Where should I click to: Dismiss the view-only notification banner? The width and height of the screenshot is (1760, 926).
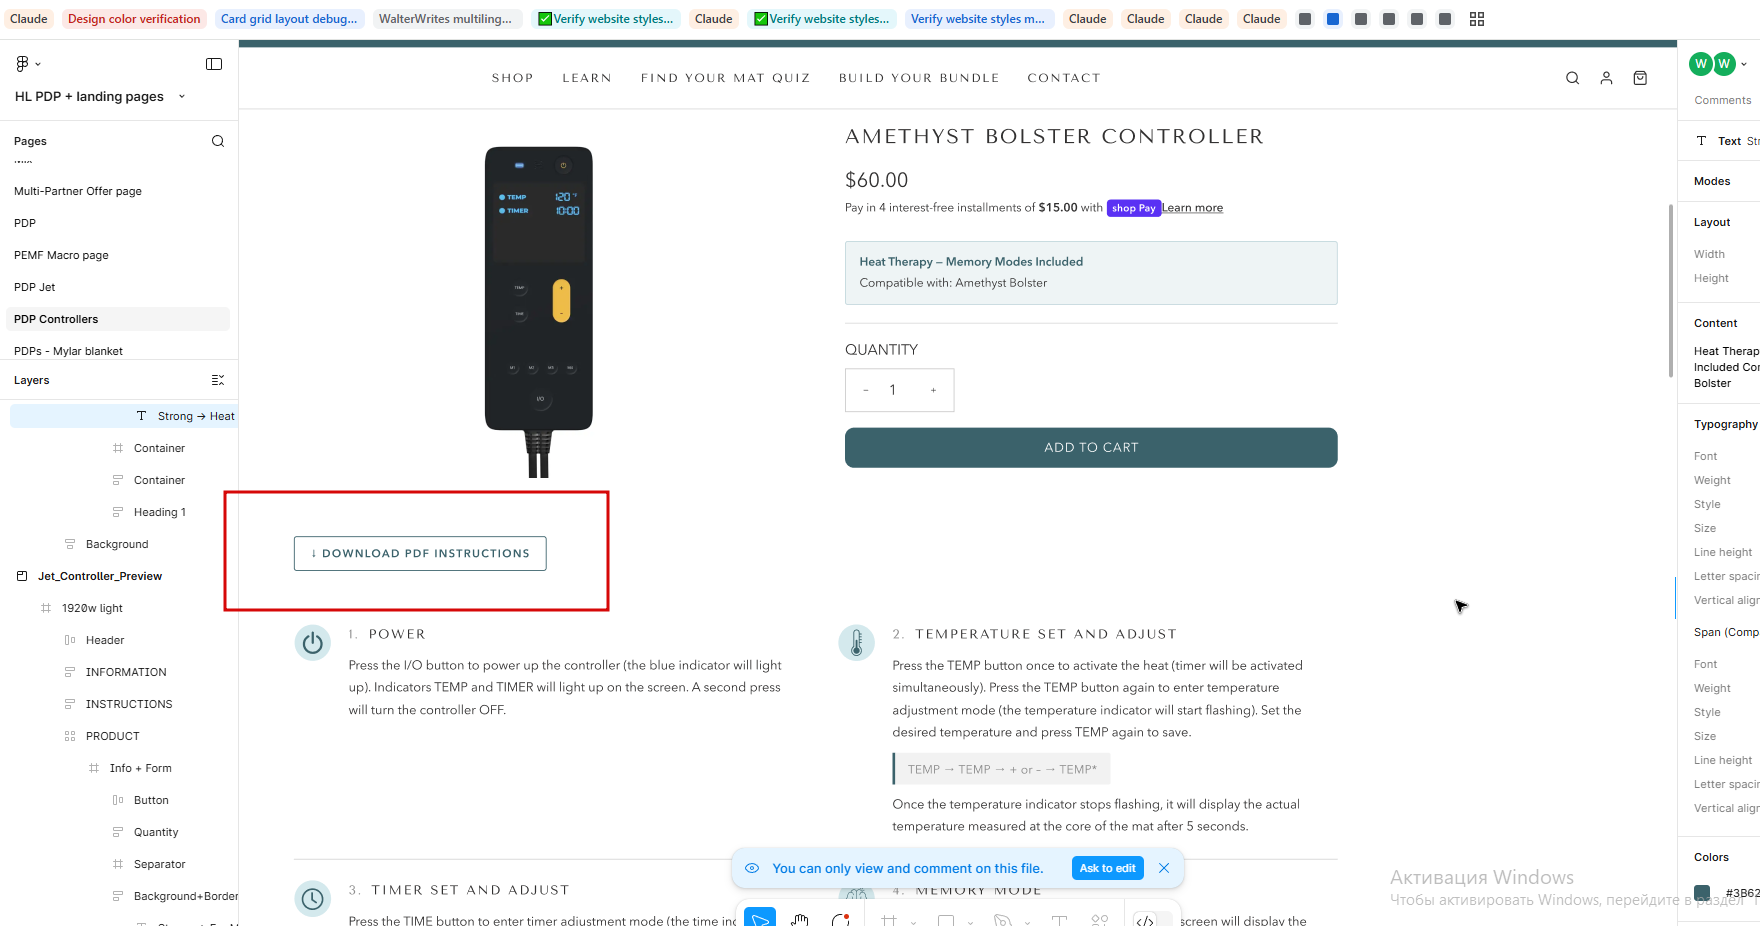tap(1164, 868)
